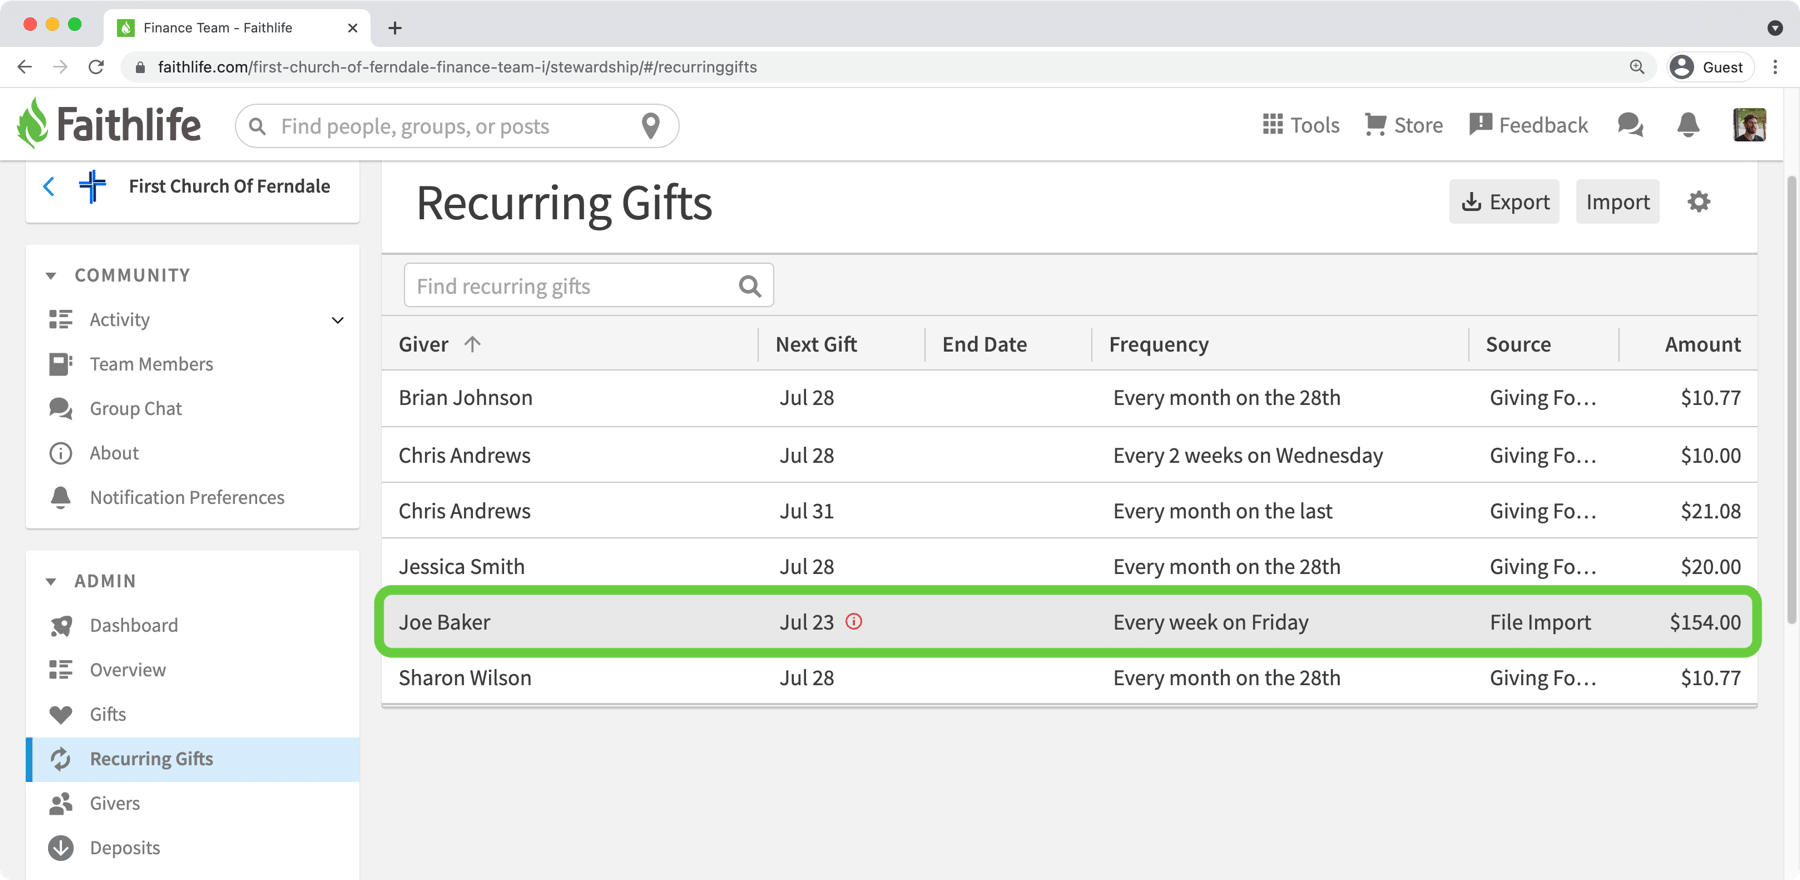Go back with the browser back arrow

tap(25, 67)
